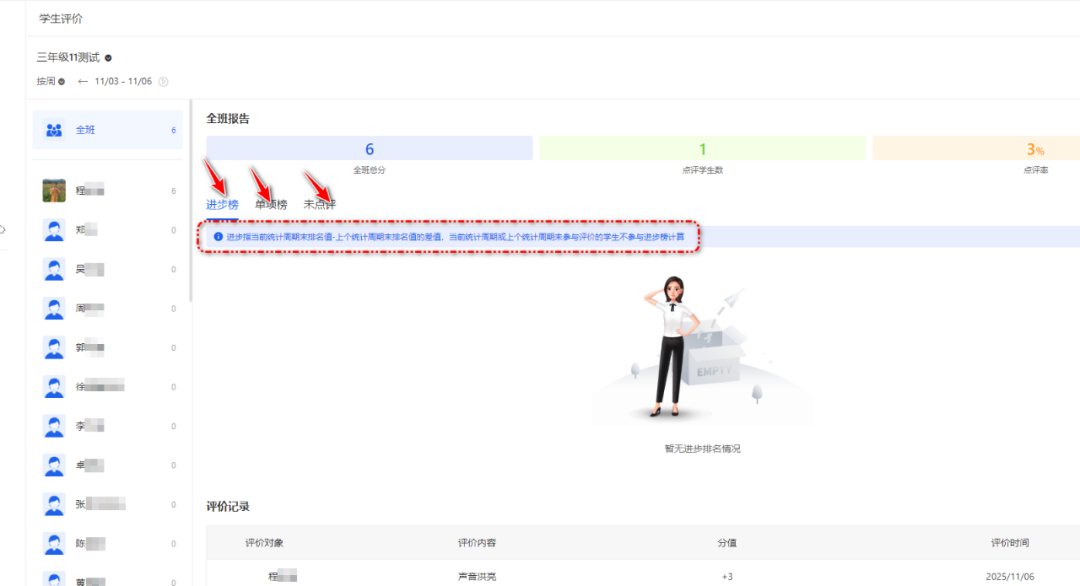Click the avatar icon of student 吴

click(54, 269)
